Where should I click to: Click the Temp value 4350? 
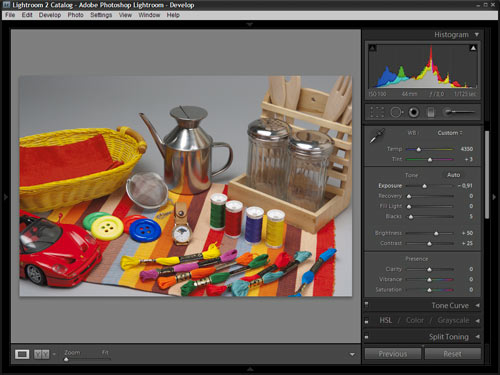pos(466,149)
